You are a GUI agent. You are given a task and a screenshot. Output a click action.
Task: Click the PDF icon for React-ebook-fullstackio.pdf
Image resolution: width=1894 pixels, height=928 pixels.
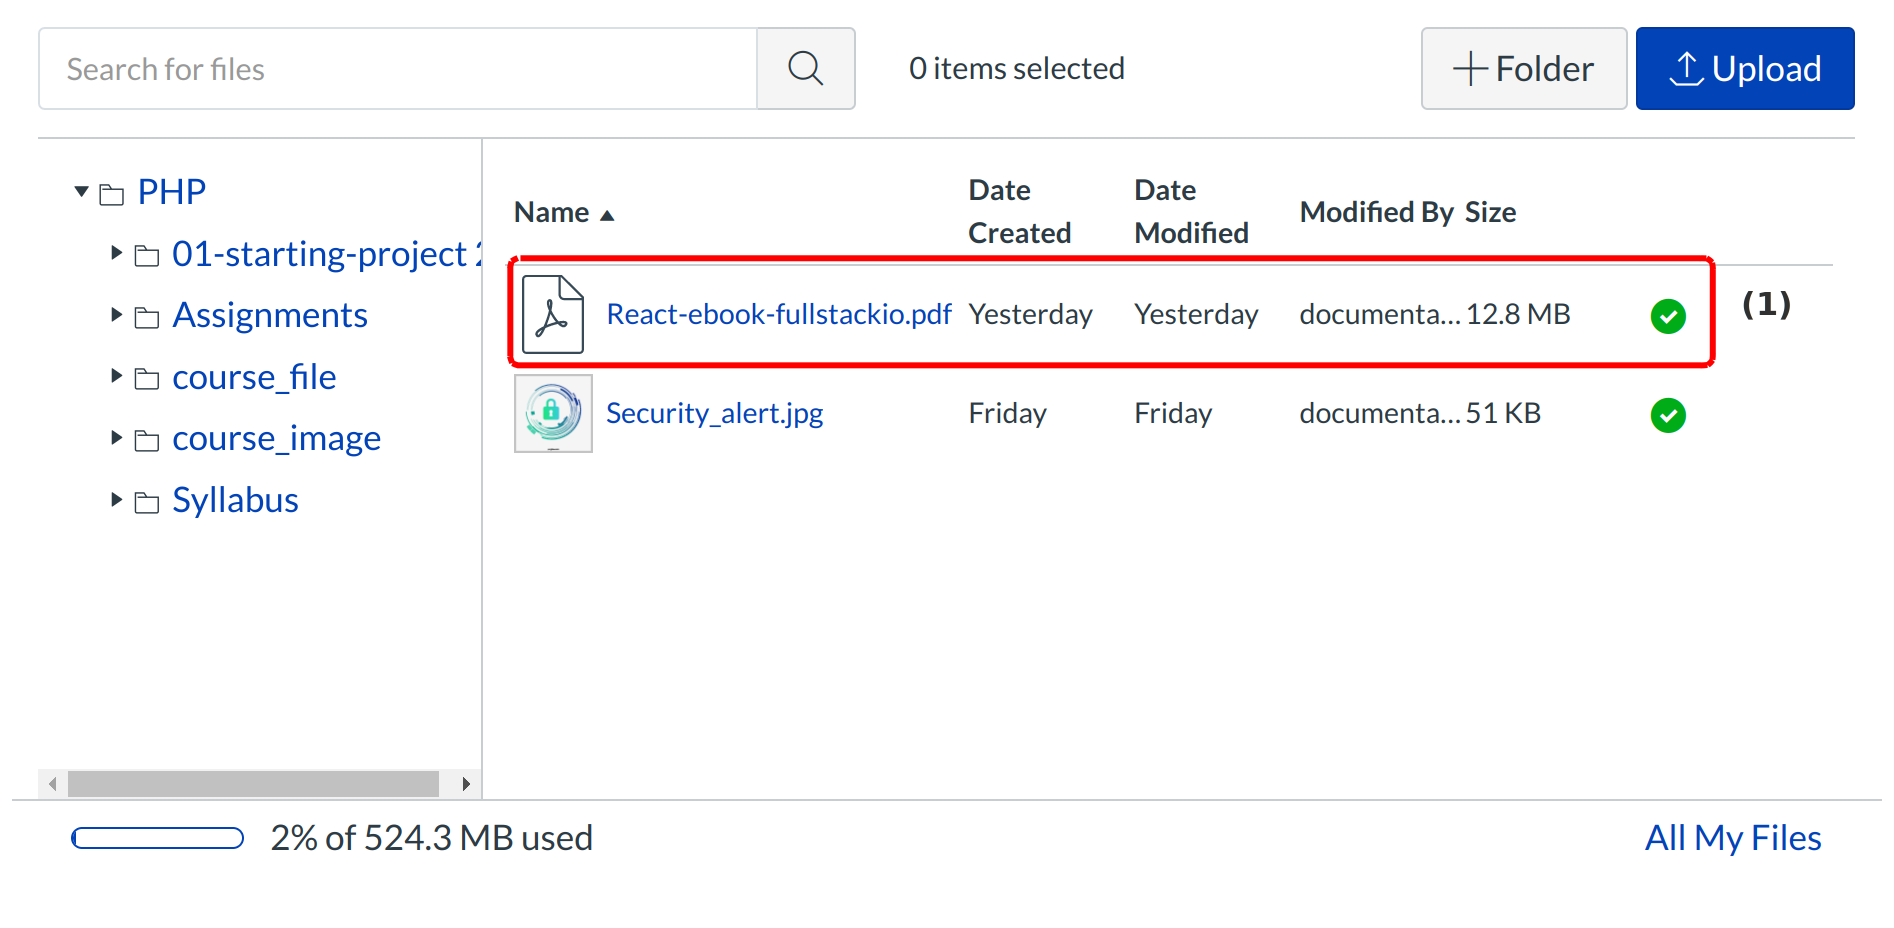coord(553,315)
